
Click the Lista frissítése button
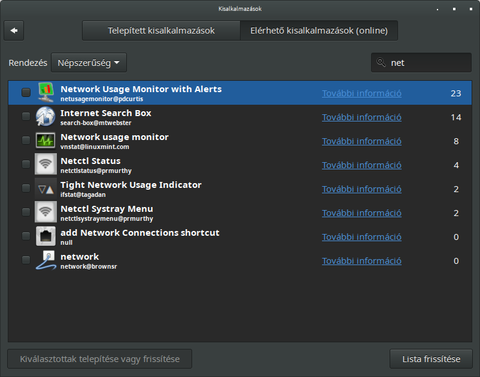(431, 359)
